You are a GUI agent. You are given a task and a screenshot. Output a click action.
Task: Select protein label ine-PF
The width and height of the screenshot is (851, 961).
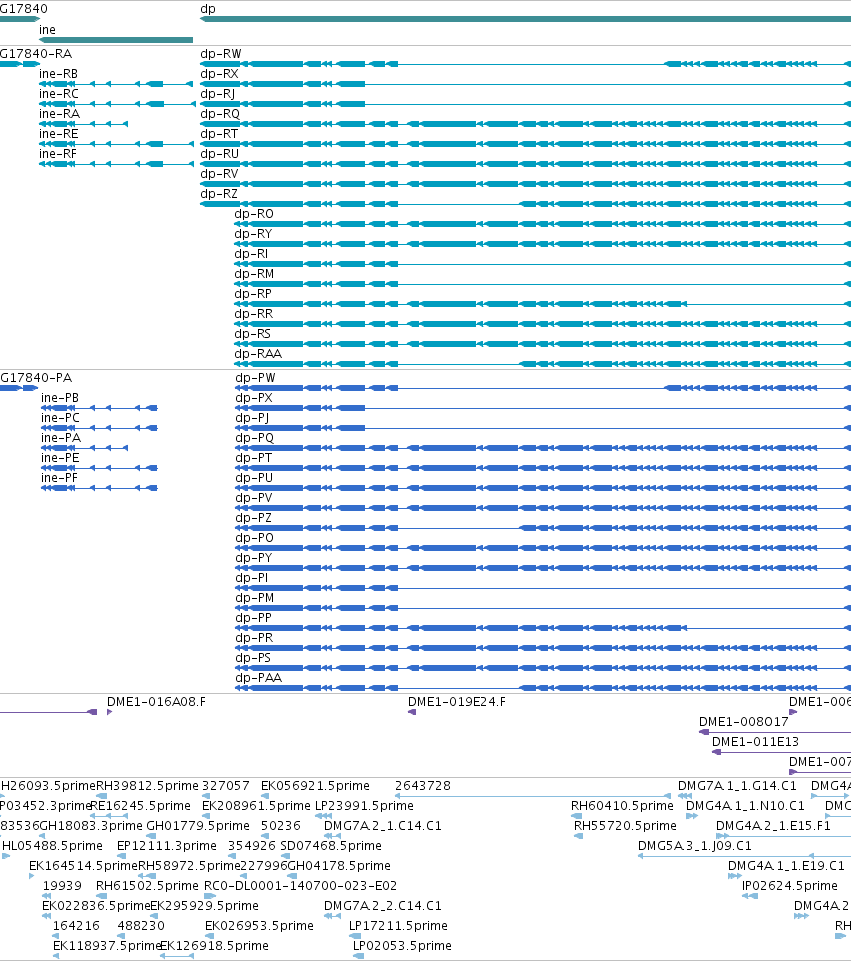tap(59, 478)
